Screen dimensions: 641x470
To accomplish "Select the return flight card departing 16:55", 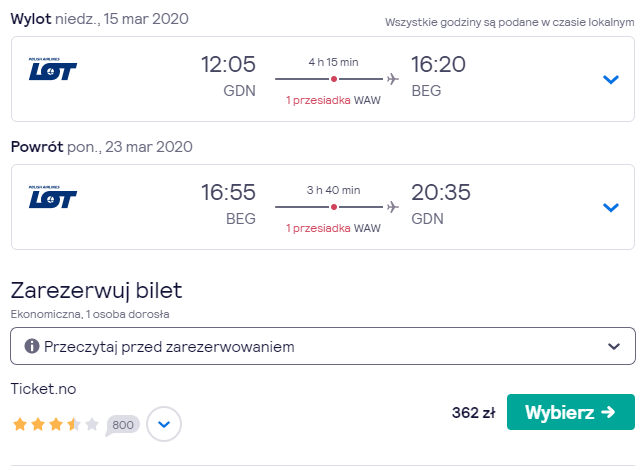I will click(x=323, y=207).
